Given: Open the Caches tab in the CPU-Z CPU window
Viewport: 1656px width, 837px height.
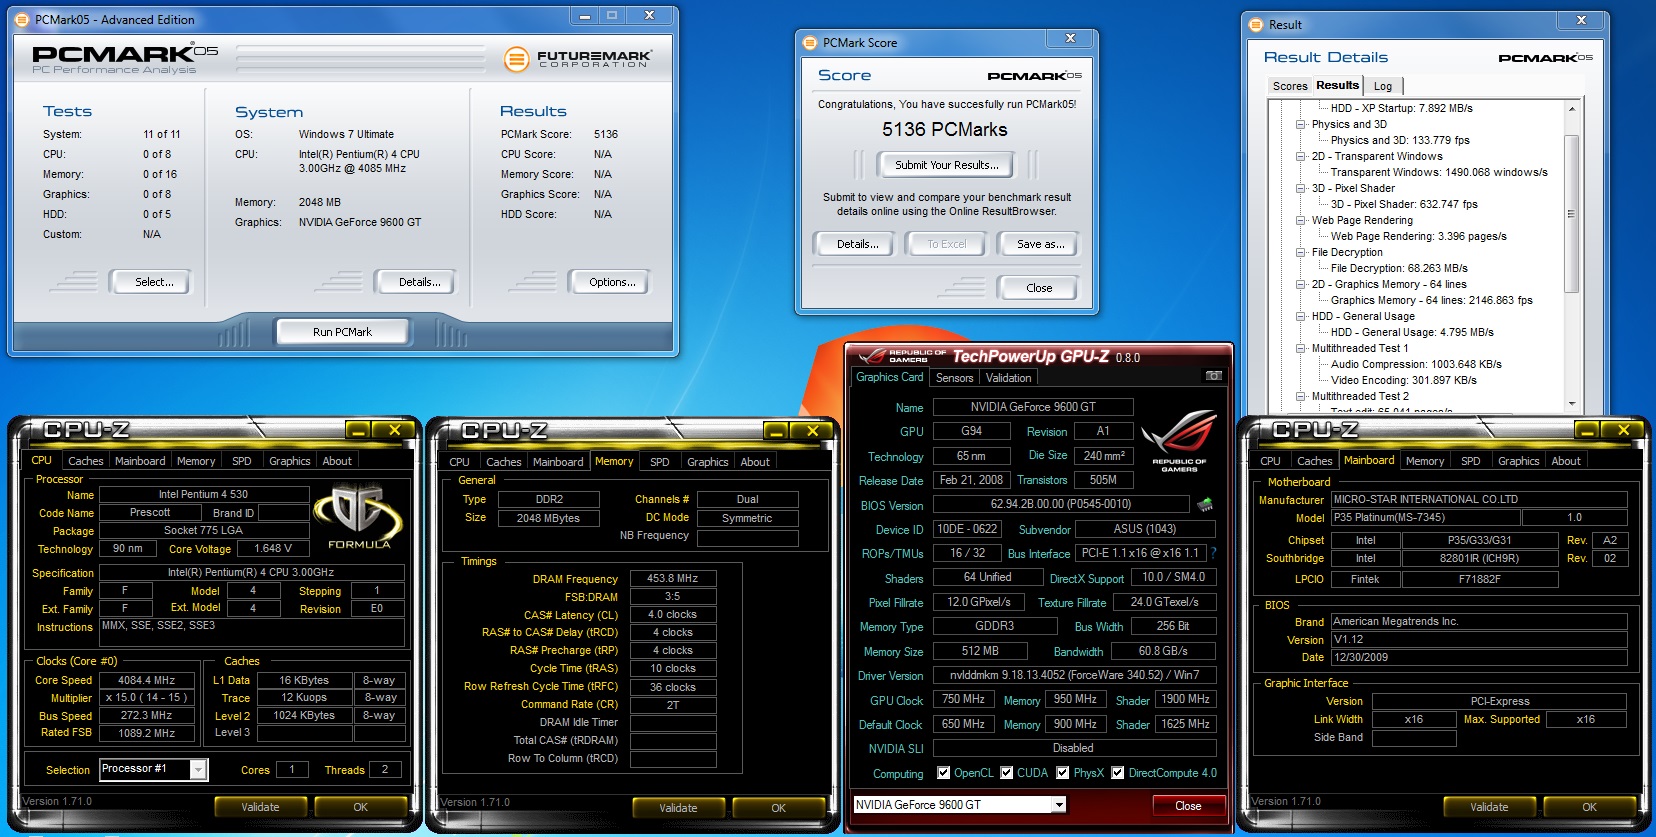Looking at the screenshot, I should point(86,461).
